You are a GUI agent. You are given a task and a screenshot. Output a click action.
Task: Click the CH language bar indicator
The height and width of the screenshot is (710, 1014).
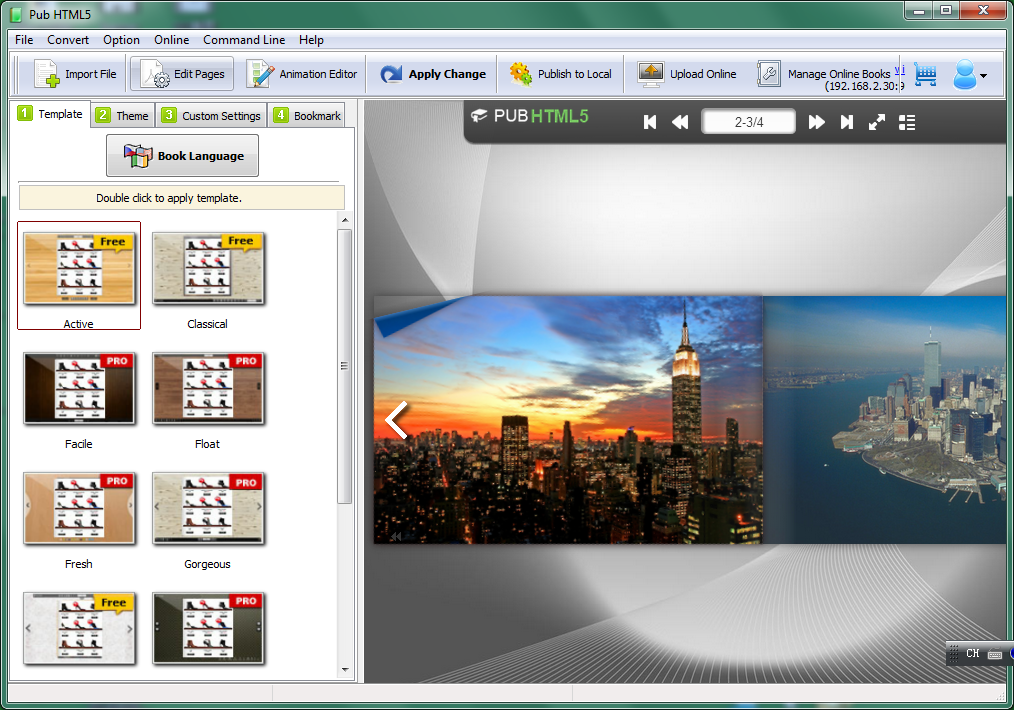pos(973,654)
